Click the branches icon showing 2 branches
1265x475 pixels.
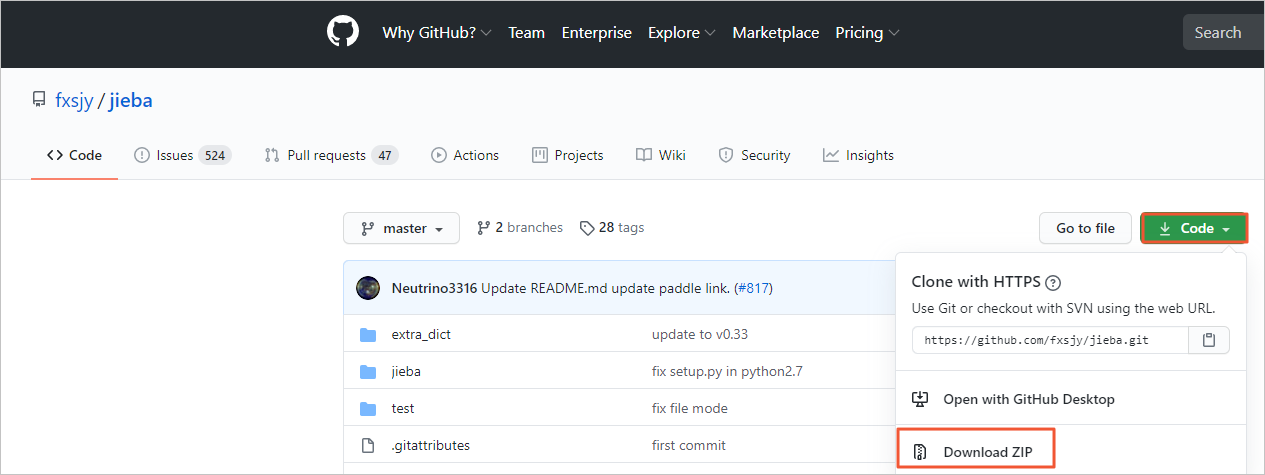click(484, 228)
